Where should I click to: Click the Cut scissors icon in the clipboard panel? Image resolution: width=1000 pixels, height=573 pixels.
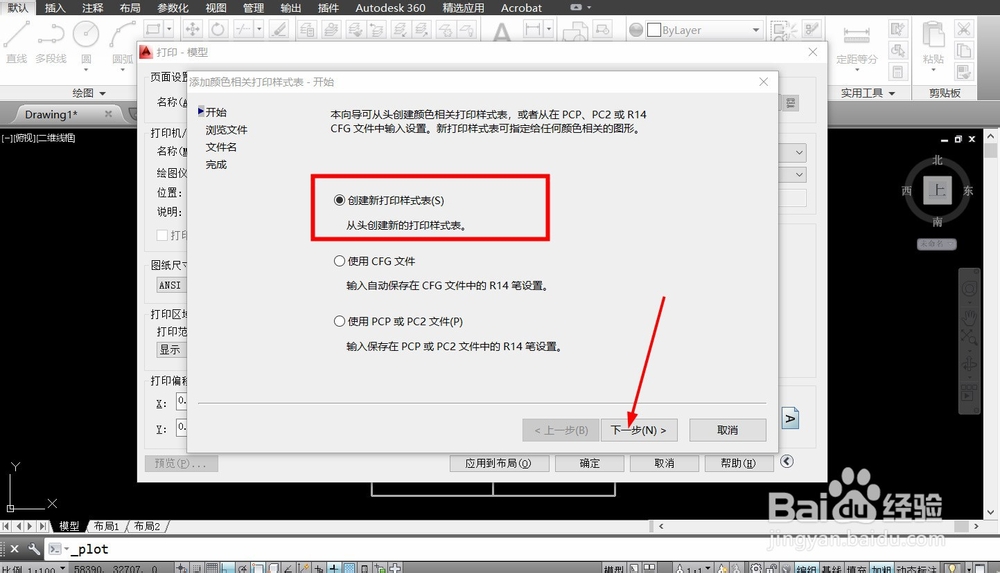964,29
